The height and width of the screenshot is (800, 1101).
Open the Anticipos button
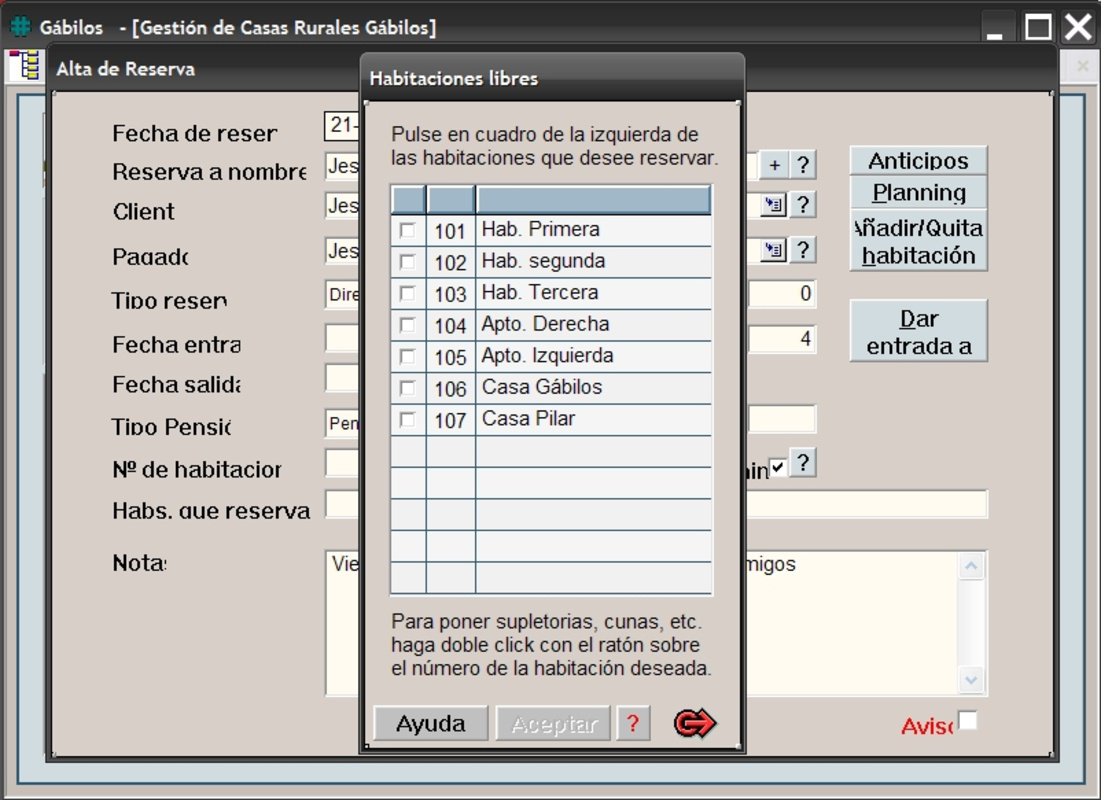tap(918, 161)
